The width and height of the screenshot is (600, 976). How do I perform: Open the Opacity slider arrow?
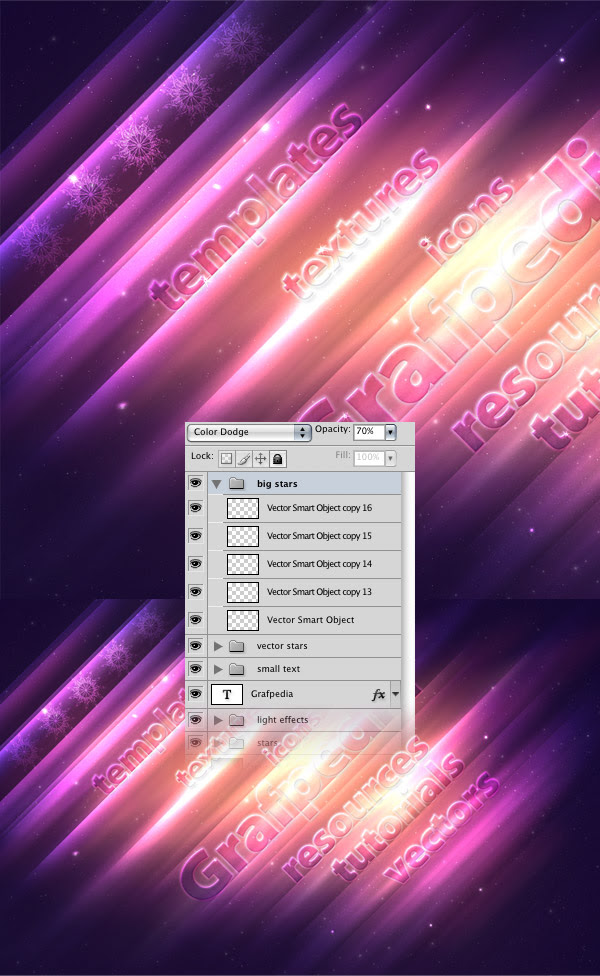point(390,431)
